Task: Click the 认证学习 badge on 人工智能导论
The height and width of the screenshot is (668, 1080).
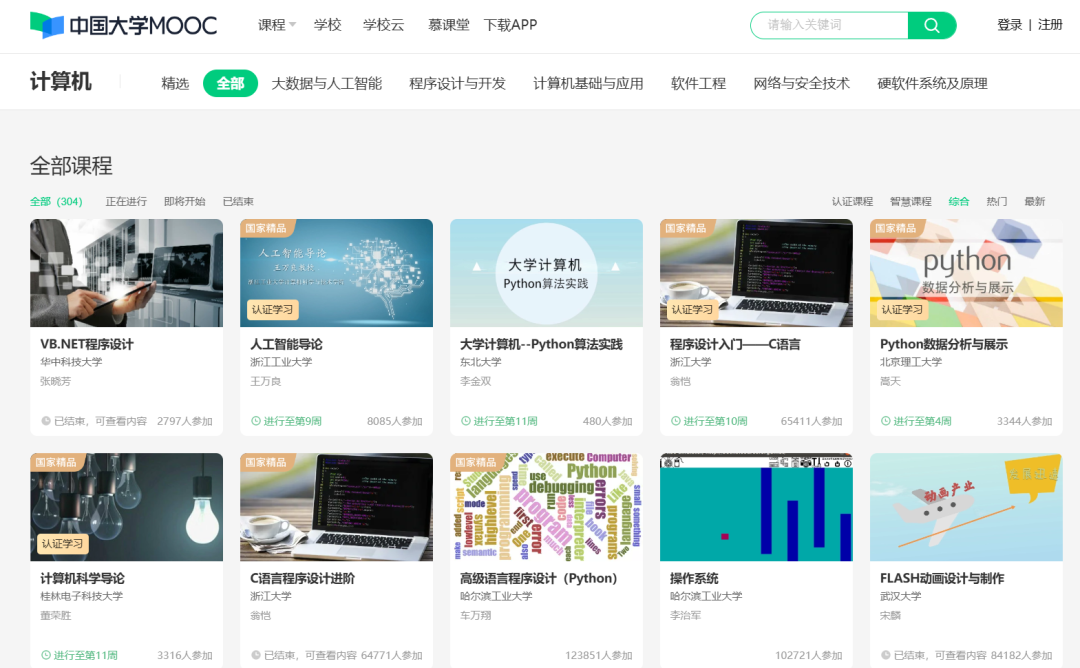Action: (x=273, y=310)
